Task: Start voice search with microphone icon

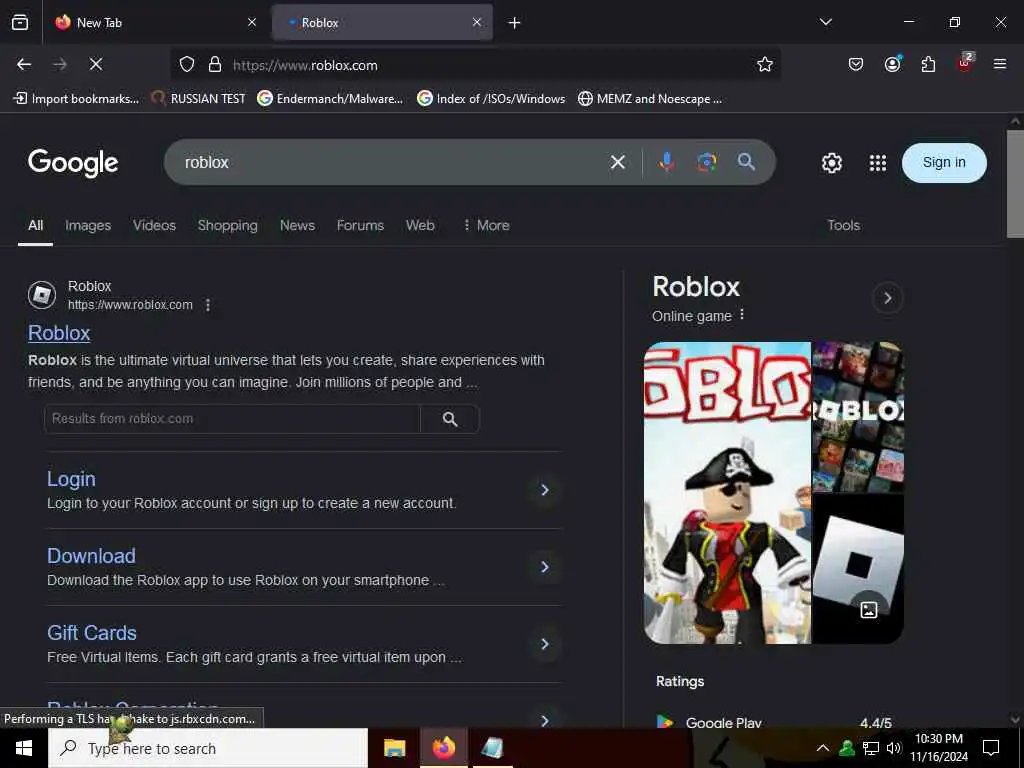Action: tap(666, 162)
